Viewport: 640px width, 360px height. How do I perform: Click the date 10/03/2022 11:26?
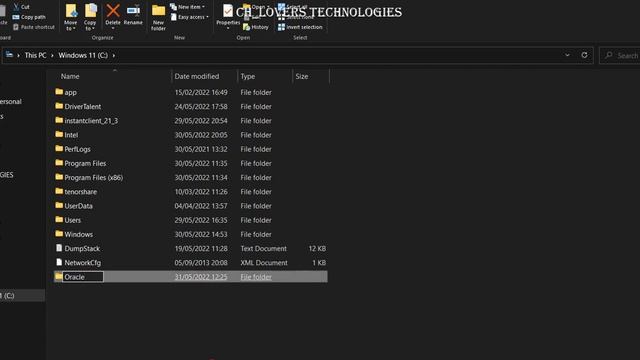tap(201, 191)
